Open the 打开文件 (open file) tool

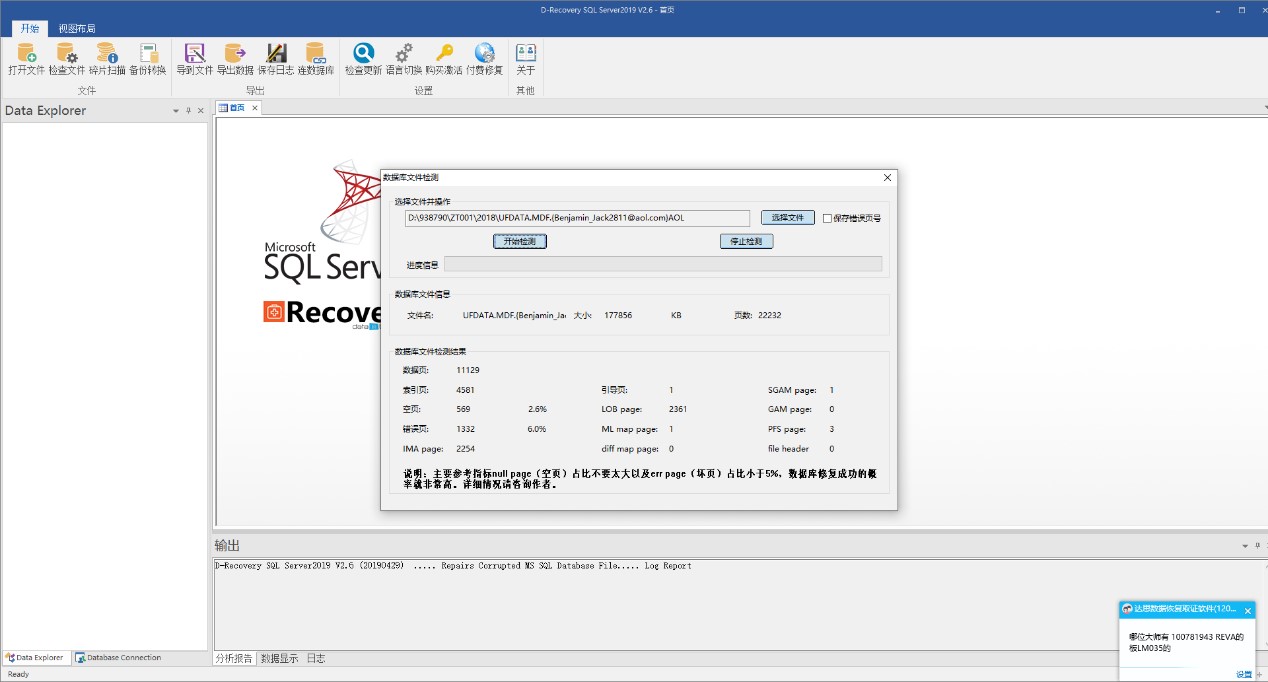coord(27,60)
